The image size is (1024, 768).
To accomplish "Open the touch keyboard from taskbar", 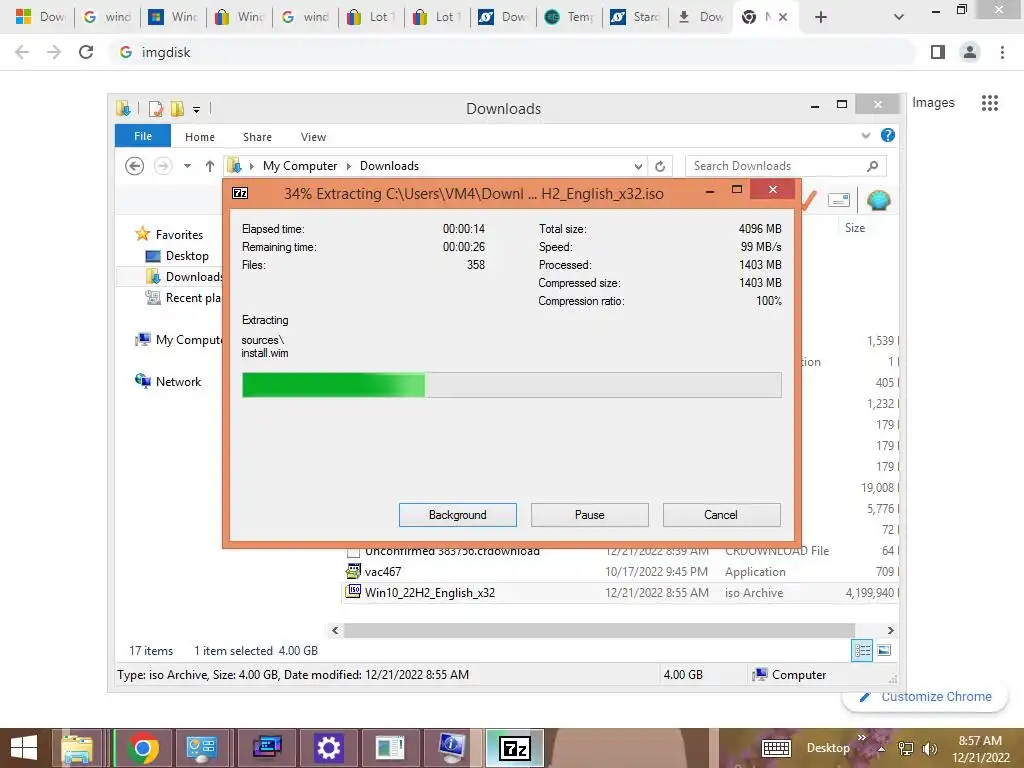I will click(x=776, y=748).
